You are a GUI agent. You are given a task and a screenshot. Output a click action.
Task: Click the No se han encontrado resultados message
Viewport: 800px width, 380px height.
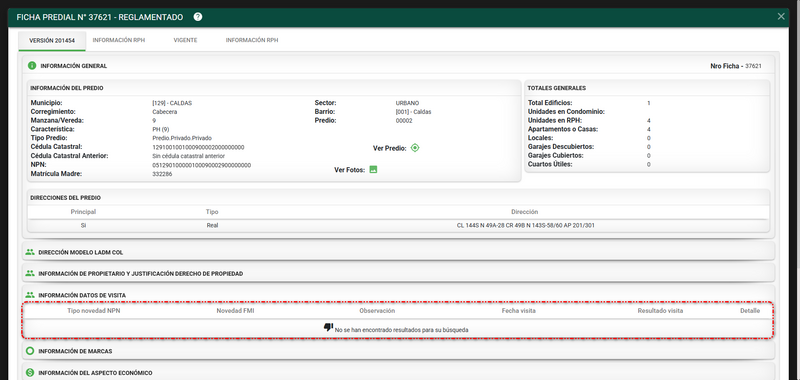[402, 330]
